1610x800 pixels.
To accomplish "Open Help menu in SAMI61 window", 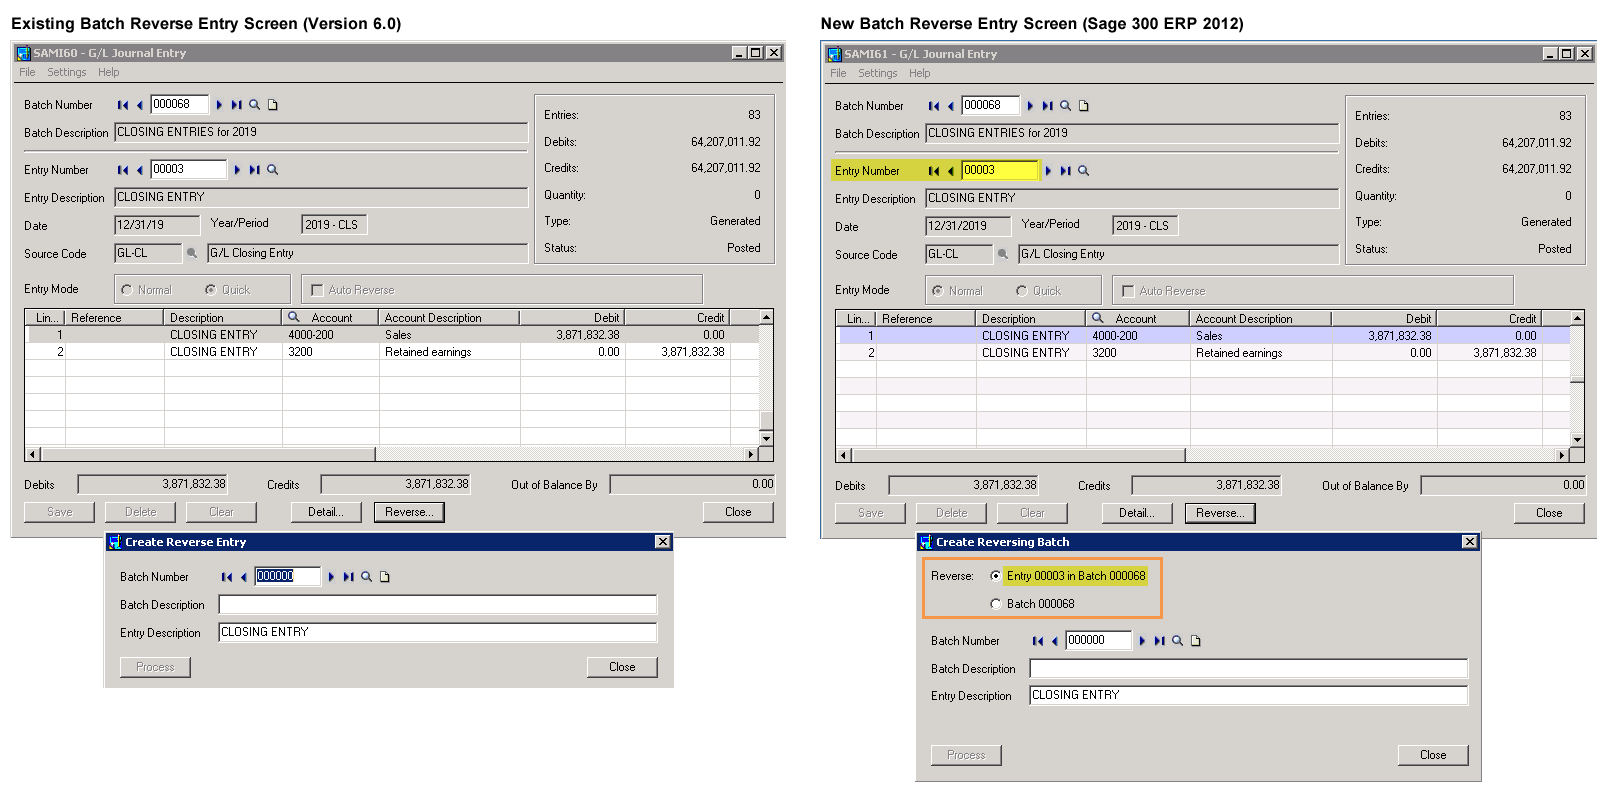I will pyautogui.click(x=920, y=73).
